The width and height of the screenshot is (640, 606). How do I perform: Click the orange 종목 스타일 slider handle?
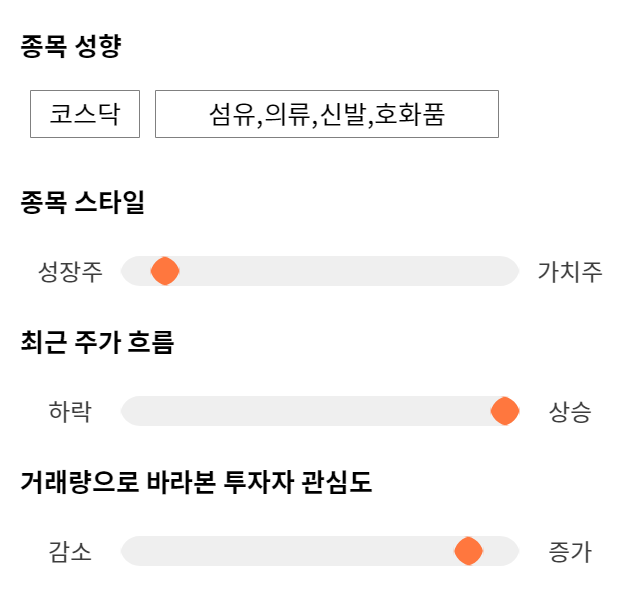[x=164, y=271]
